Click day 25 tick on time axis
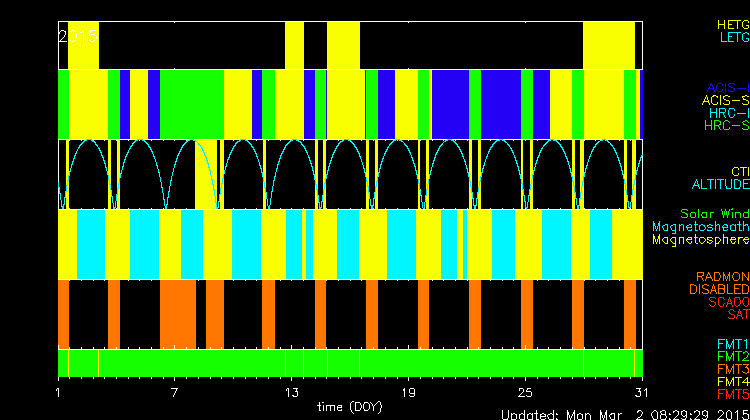750x420 pixels. pyautogui.click(x=524, y=392)
